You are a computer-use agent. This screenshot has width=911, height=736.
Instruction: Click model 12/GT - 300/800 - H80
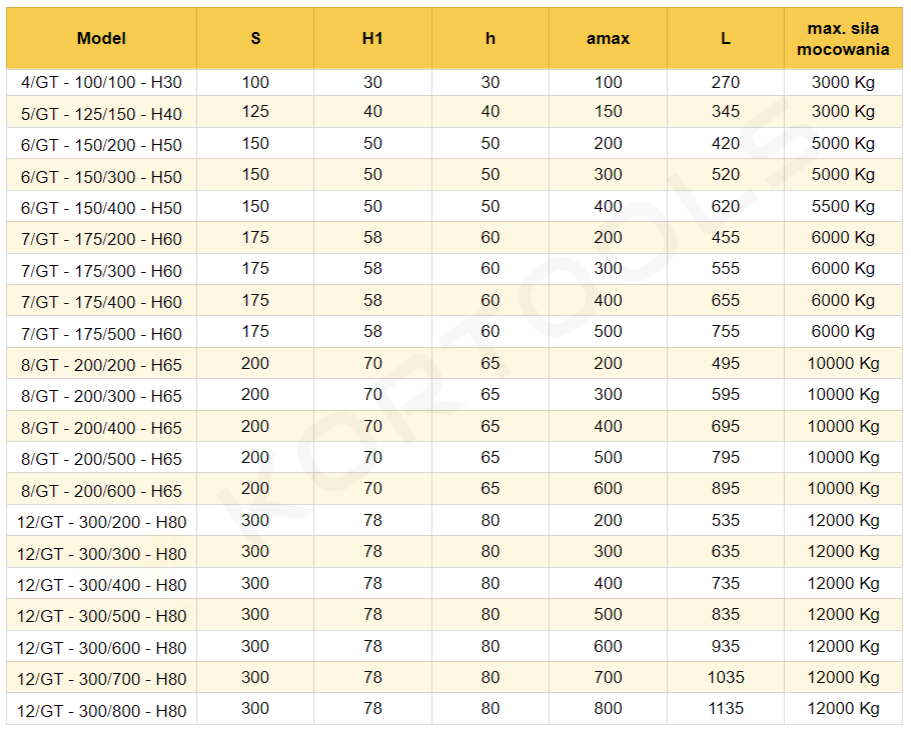pos(101,711)
